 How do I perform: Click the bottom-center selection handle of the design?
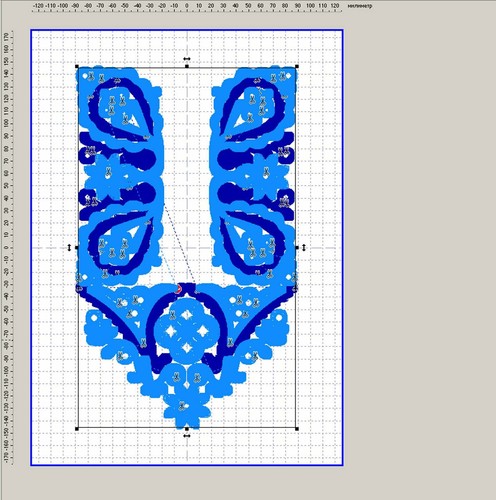(x=187, y=429)
